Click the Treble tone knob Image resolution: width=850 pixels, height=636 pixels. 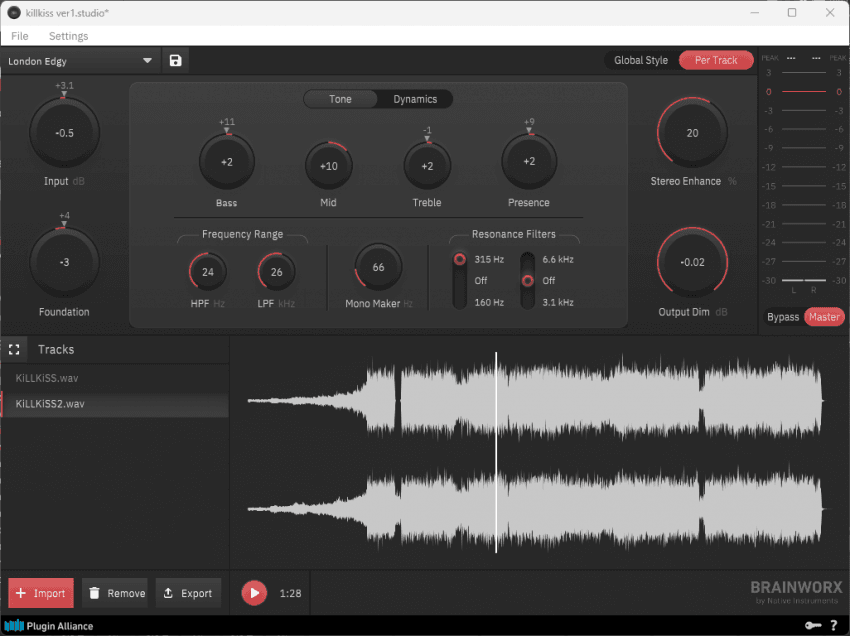coord(427,166)
